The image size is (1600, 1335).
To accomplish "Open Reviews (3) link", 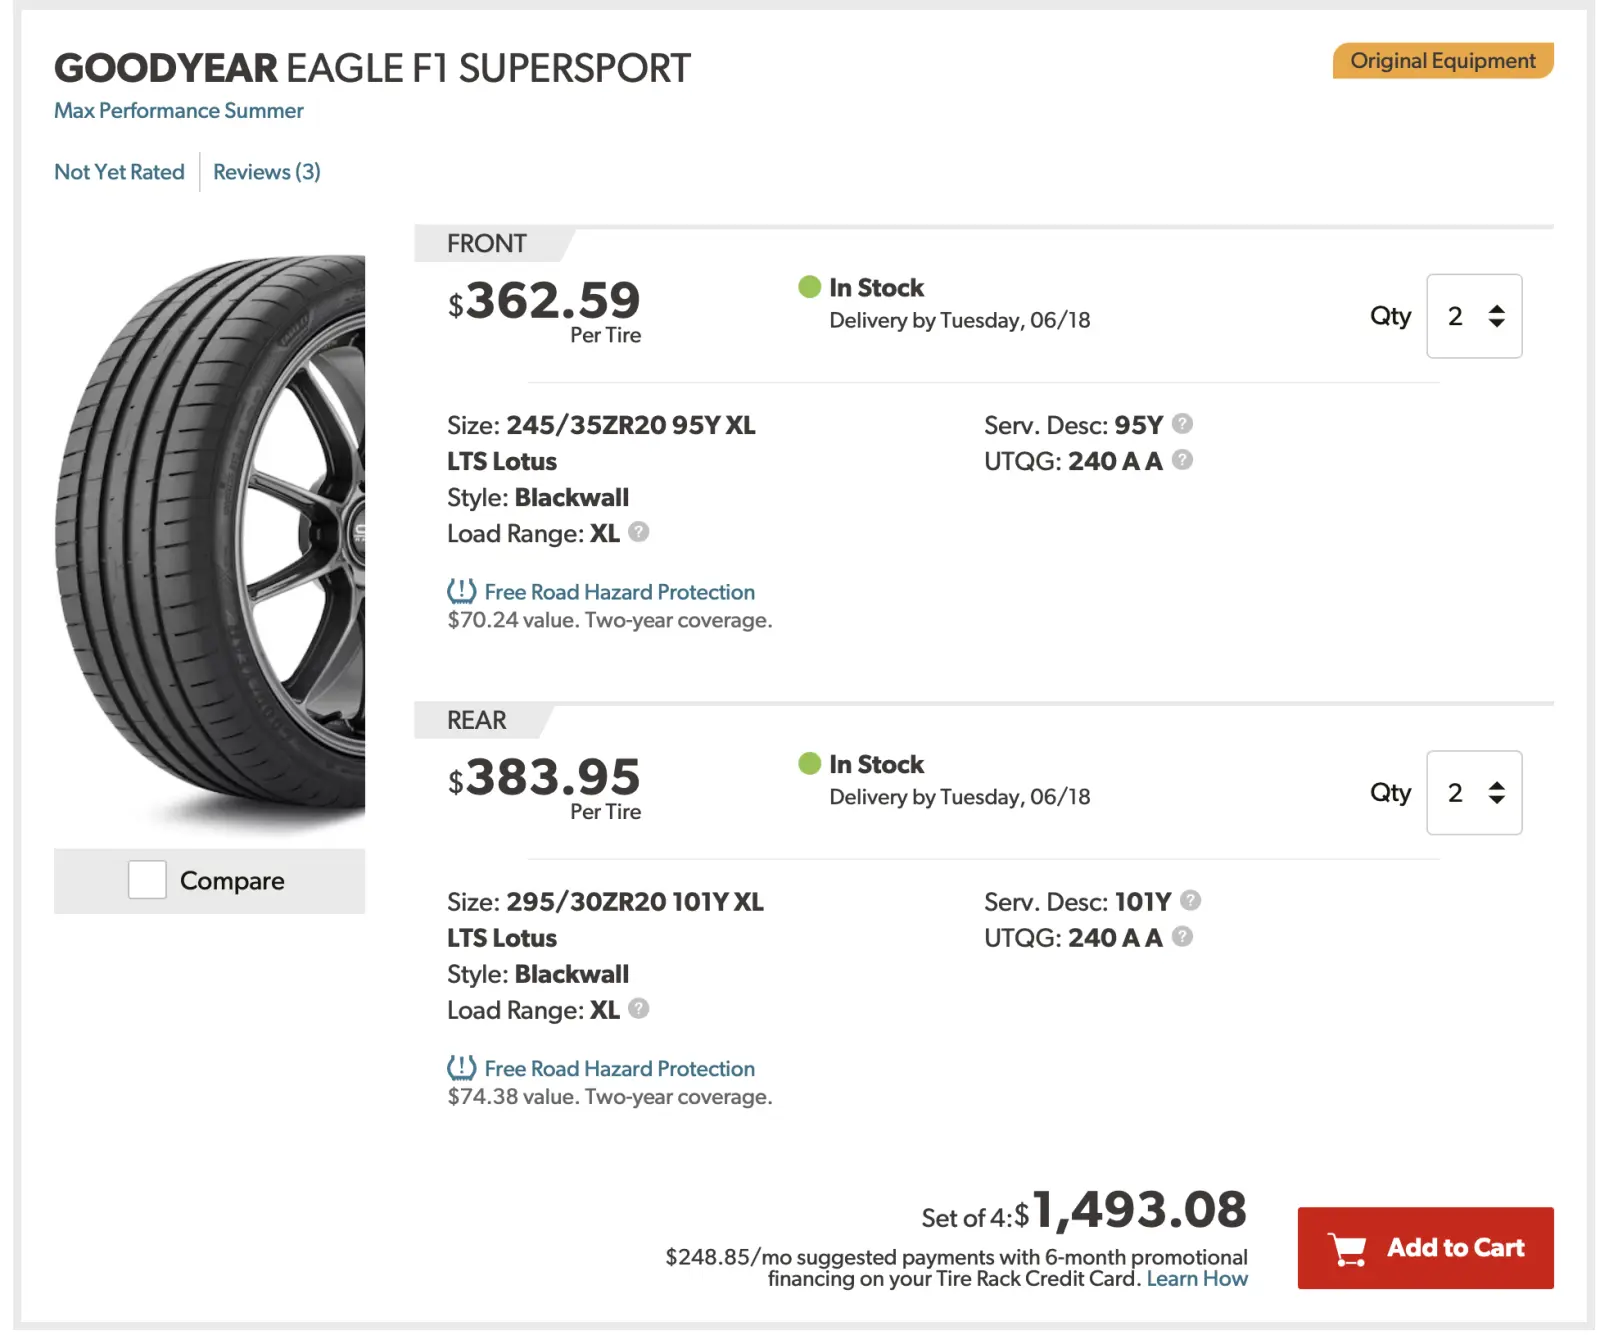I will tap(265, 171).
